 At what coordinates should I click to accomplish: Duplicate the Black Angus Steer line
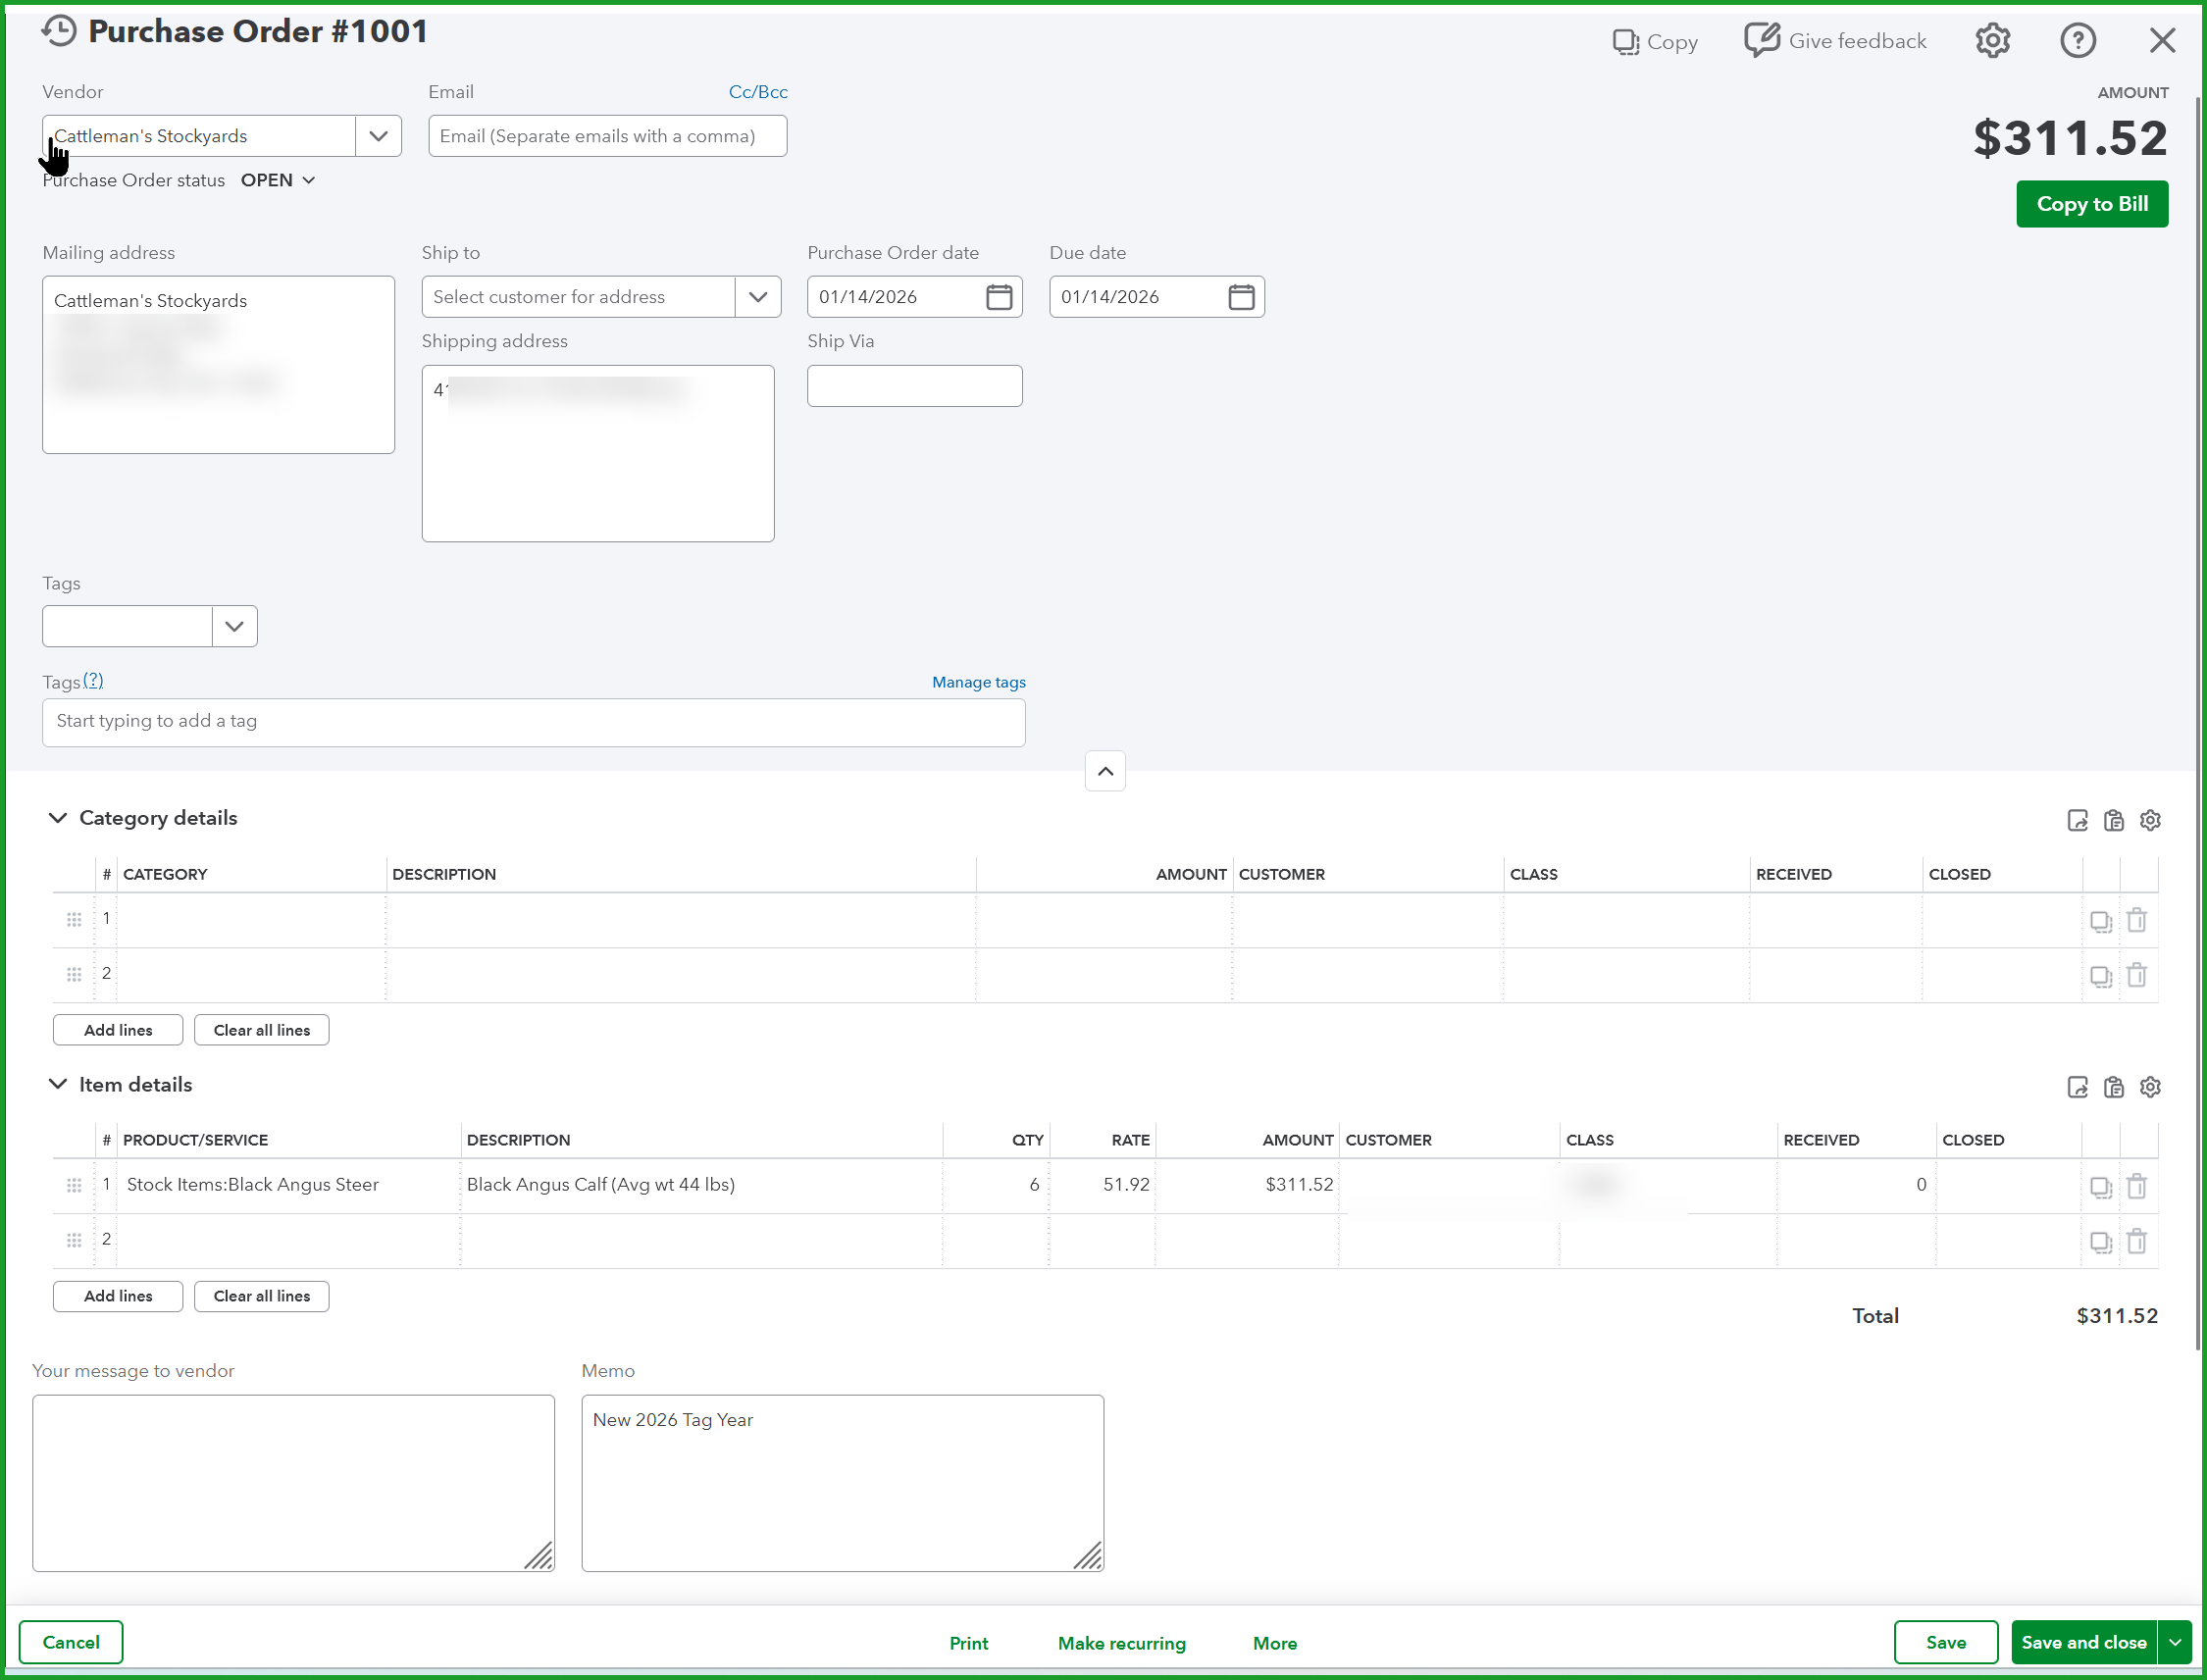2100,1186
